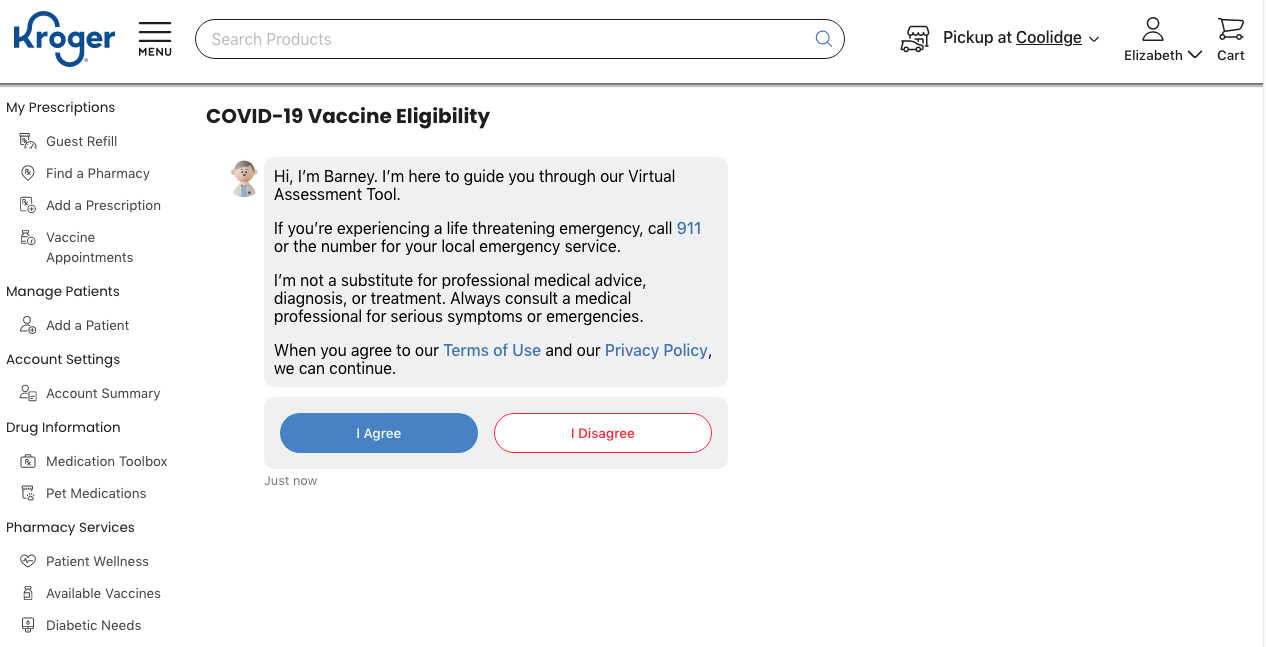
Task: Expand the Elizabeth account dropdown
Action: (1163, 55)
